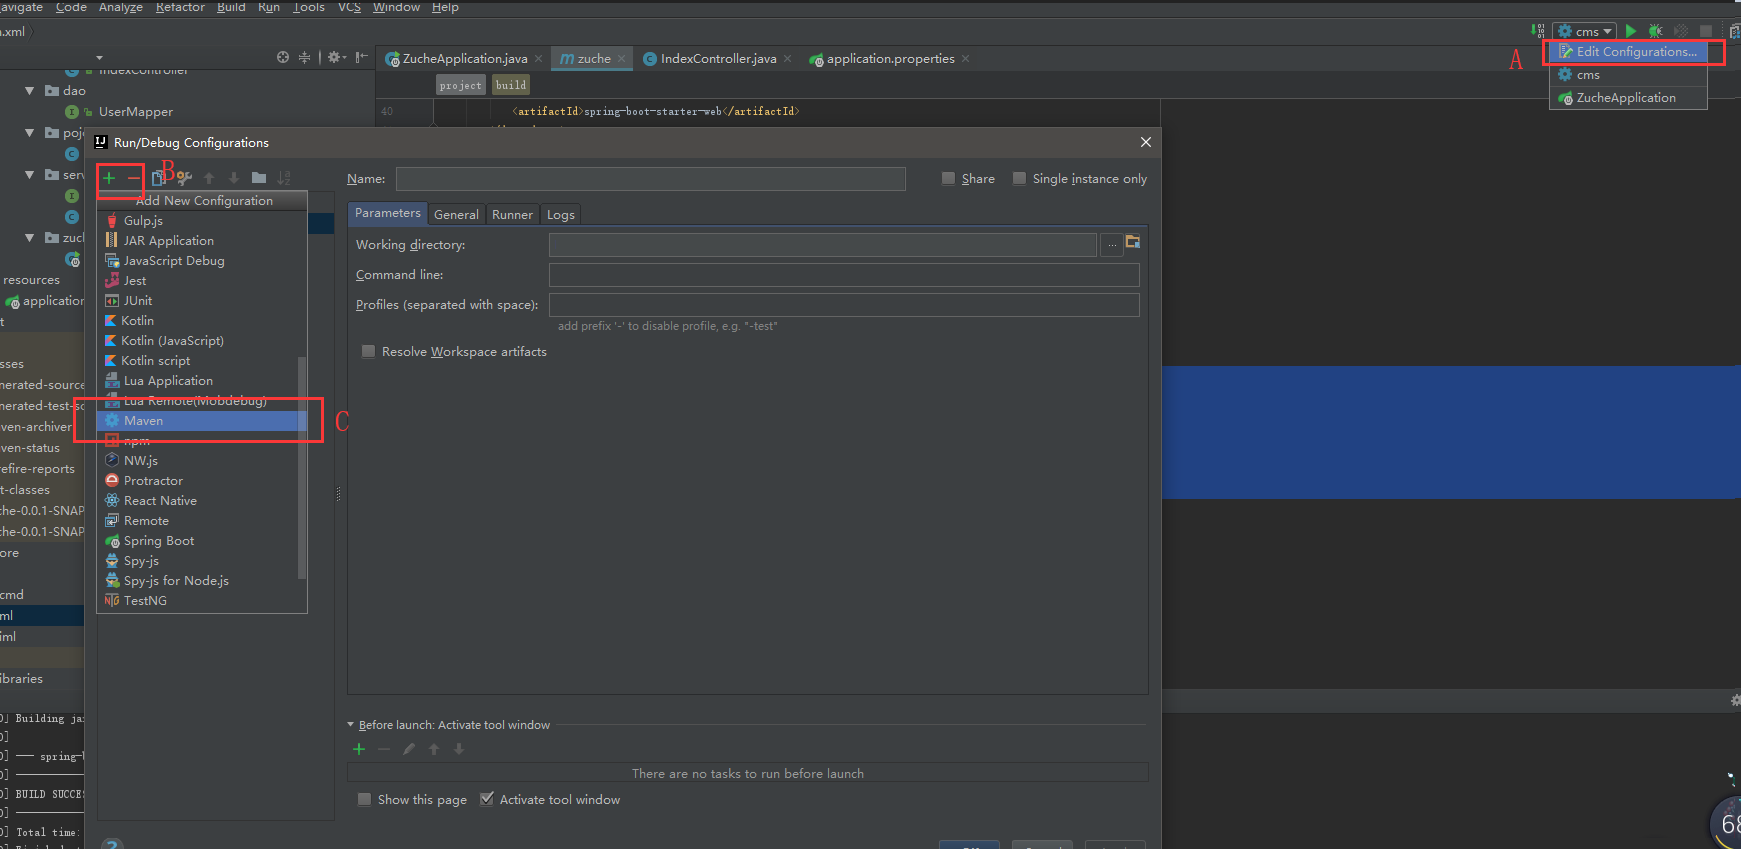Click the green Run button in toolbar
The height and width of the screenshot is (849, 1741).
1631,31
